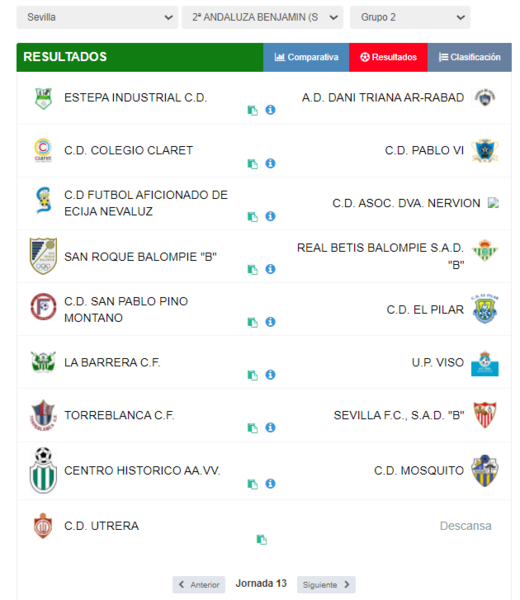The height and width of the screenshot is (600, 520).
Task: Go to the Siguiente jornada
Action: [x=326, y=584]
